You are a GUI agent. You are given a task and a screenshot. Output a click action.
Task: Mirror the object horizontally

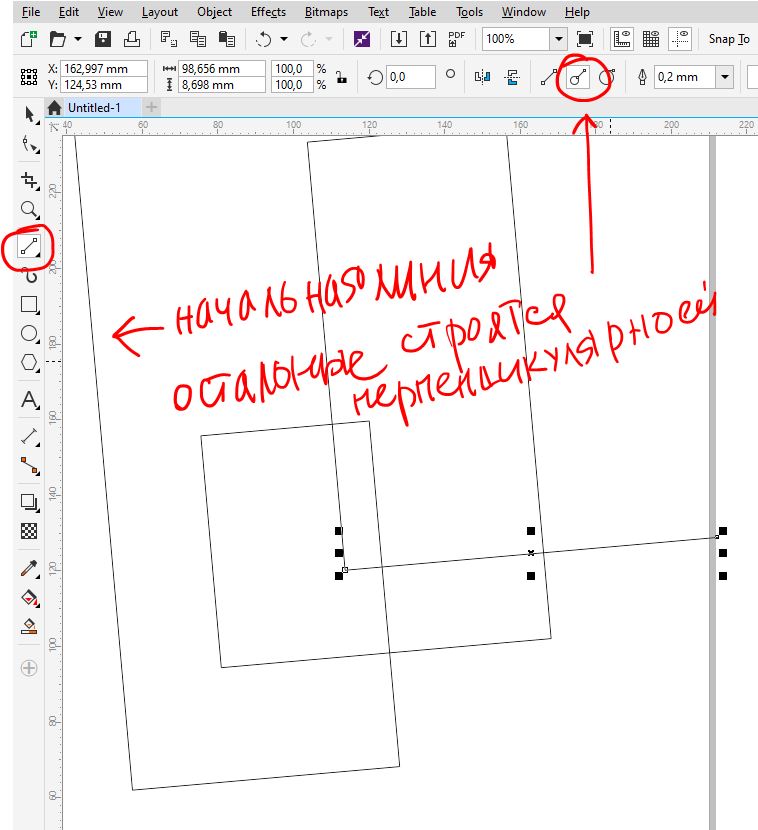click(x=482, y=77)
